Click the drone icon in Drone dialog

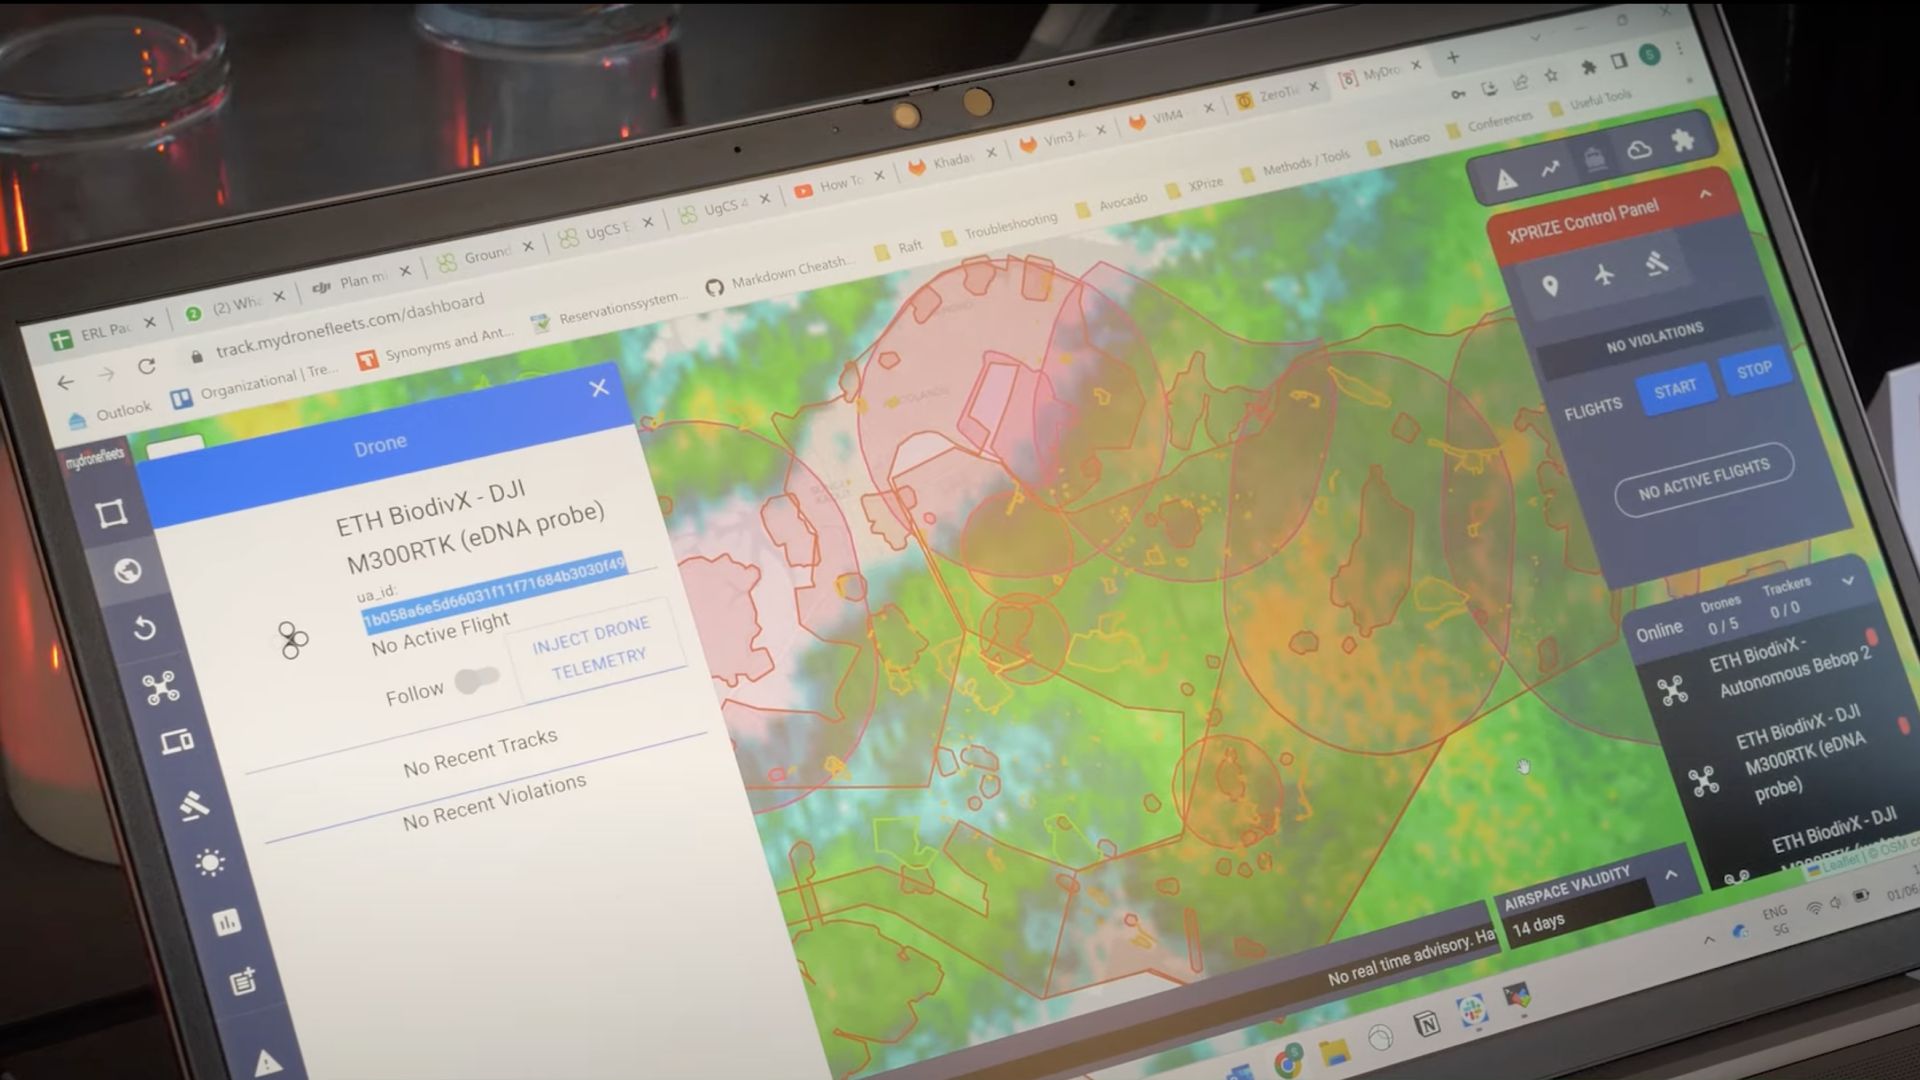pyautogui.click(x=292, y=640)
